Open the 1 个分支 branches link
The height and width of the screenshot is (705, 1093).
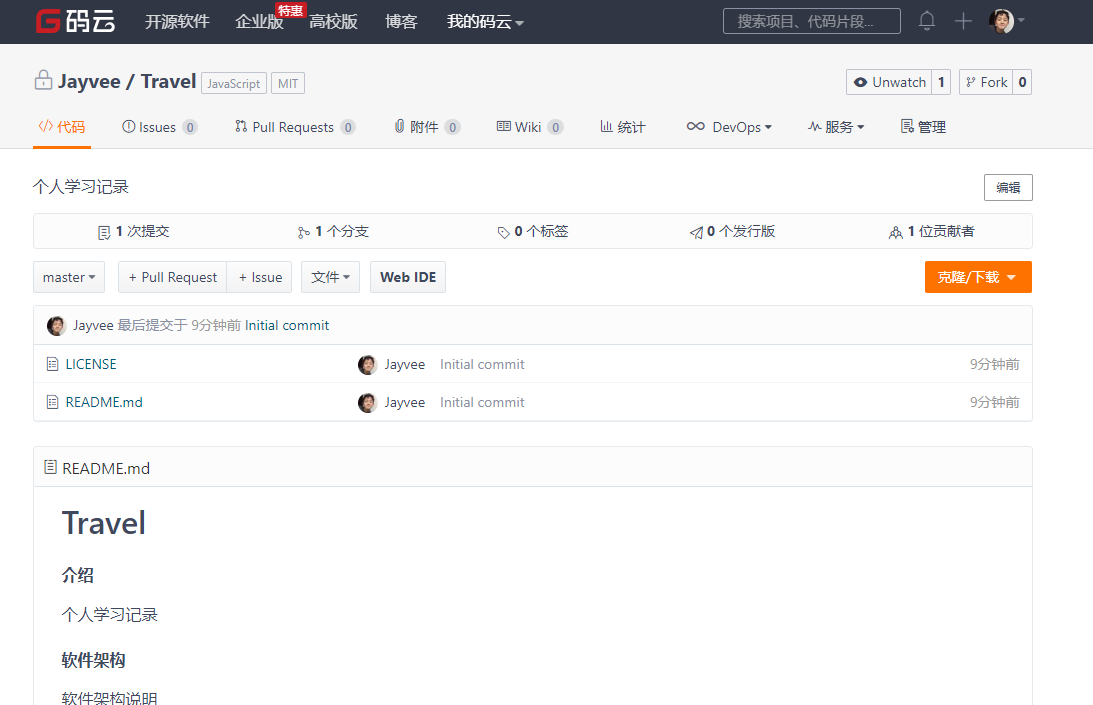[333, 232]
